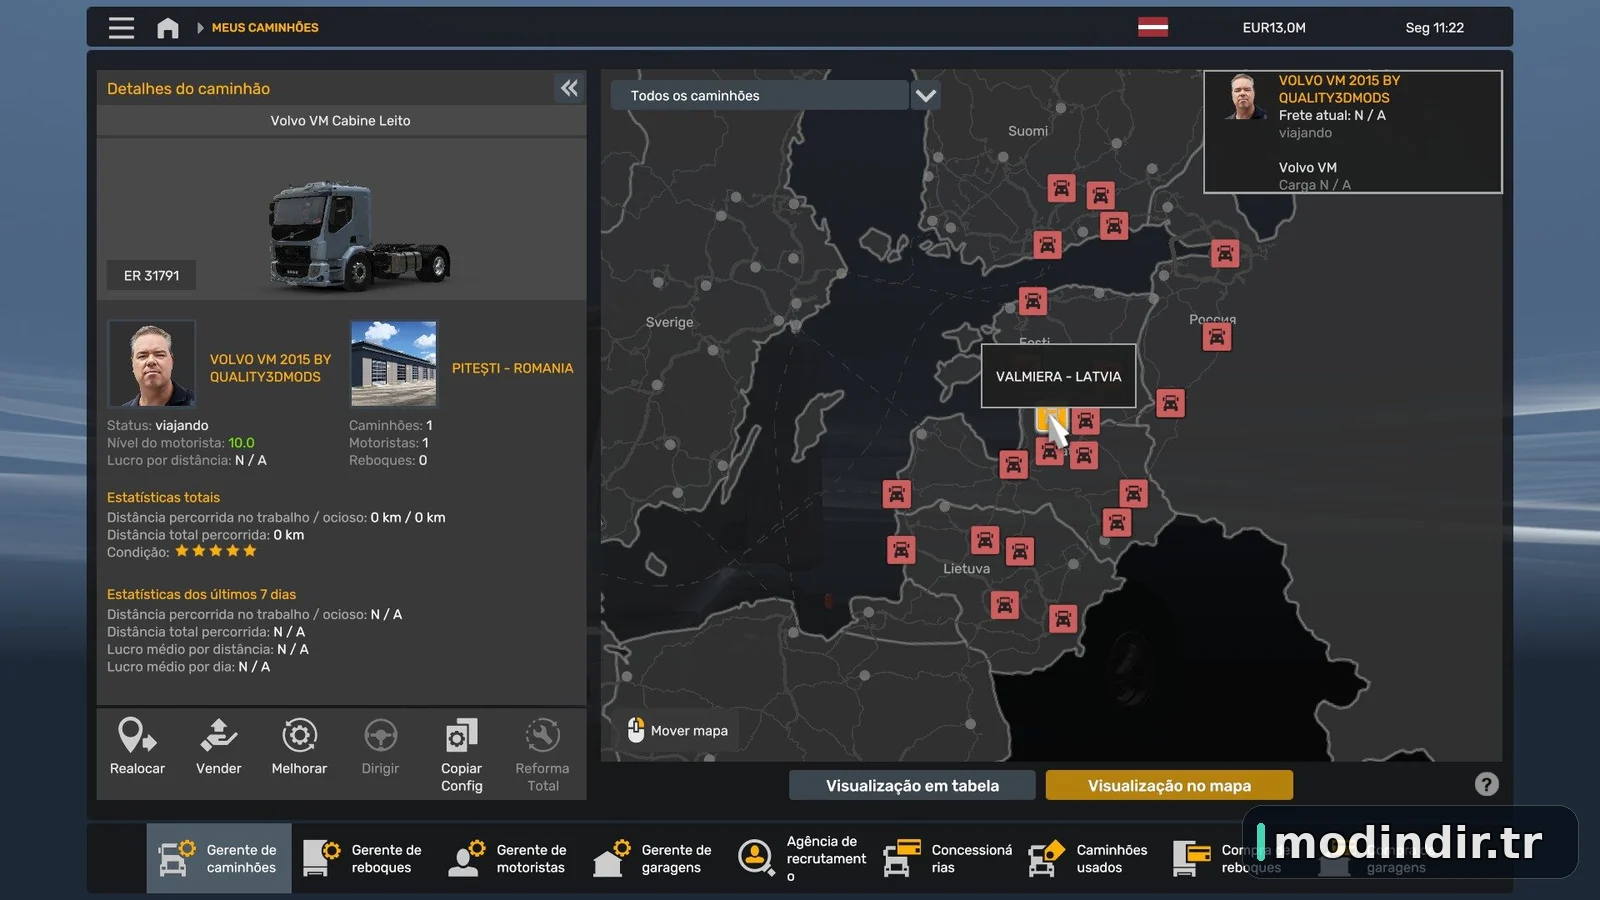Viewport: 1600px width, 900px height.
Task: Click the Reforma Total wrench icon
Action: coord(542,736)
